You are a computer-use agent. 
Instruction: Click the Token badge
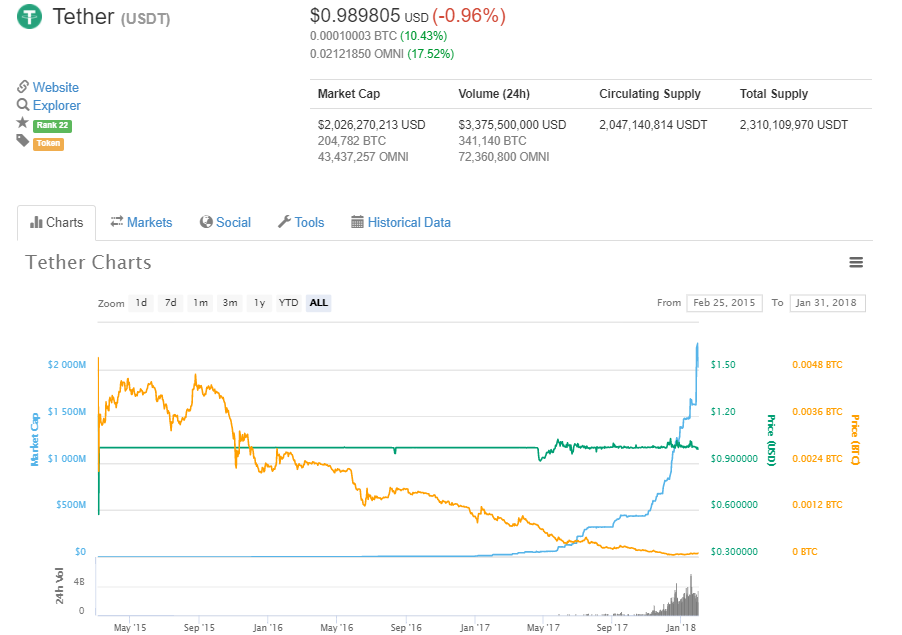coord(48,143)
